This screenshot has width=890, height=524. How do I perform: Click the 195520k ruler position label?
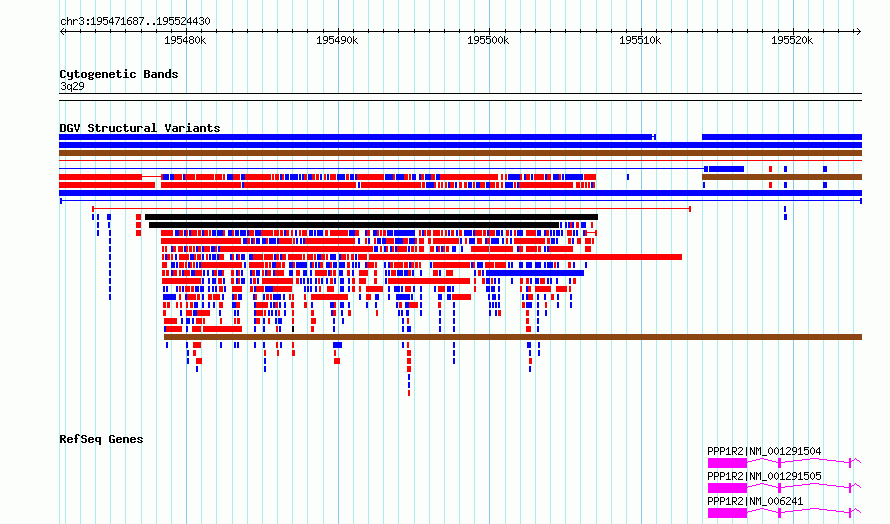coord(792,40)
